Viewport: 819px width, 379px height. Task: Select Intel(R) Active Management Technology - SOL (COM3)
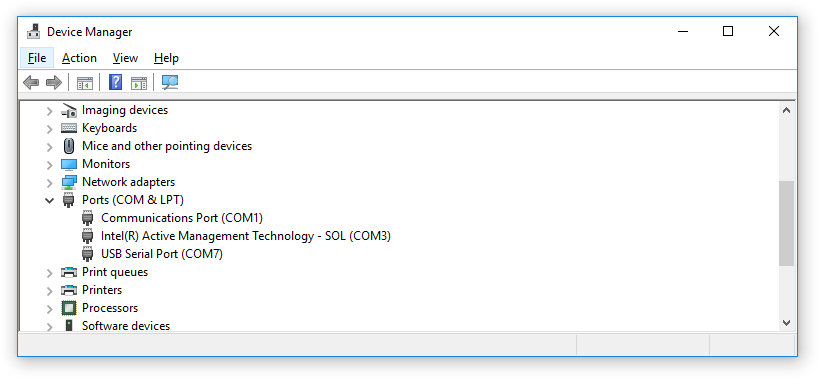[246, 236]
